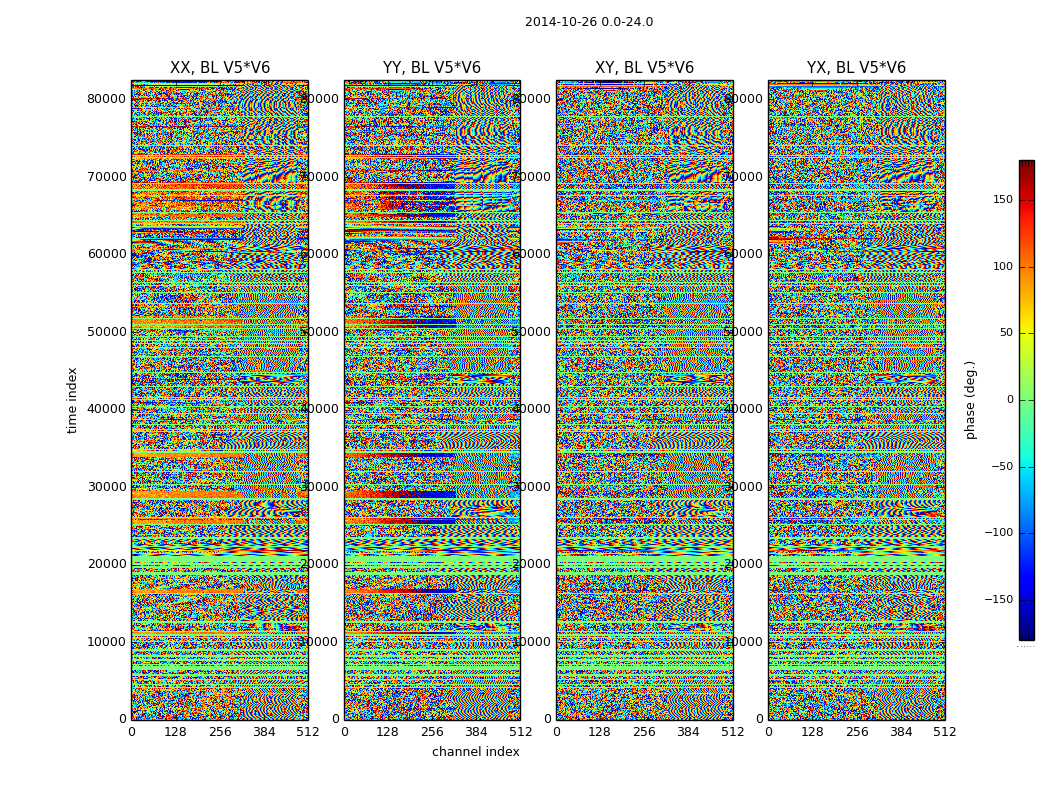The height and width of the screenshot is (800, 1050).
Task: Click the YX, BL V5*V6 subplot title
Action: (856, 68)
